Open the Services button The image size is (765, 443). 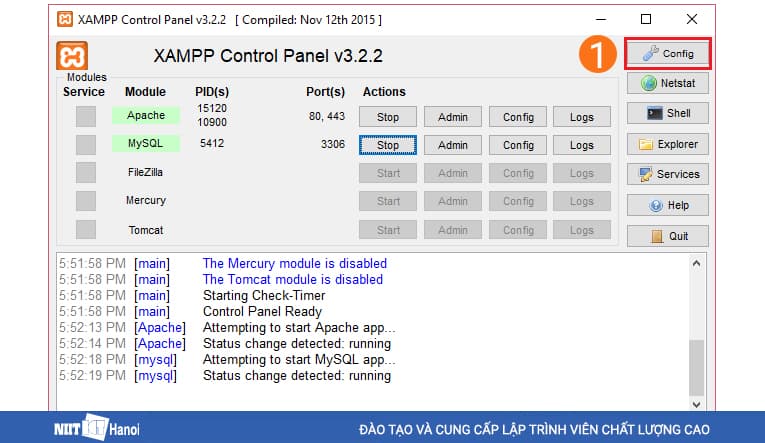click(x=667, y=174)
